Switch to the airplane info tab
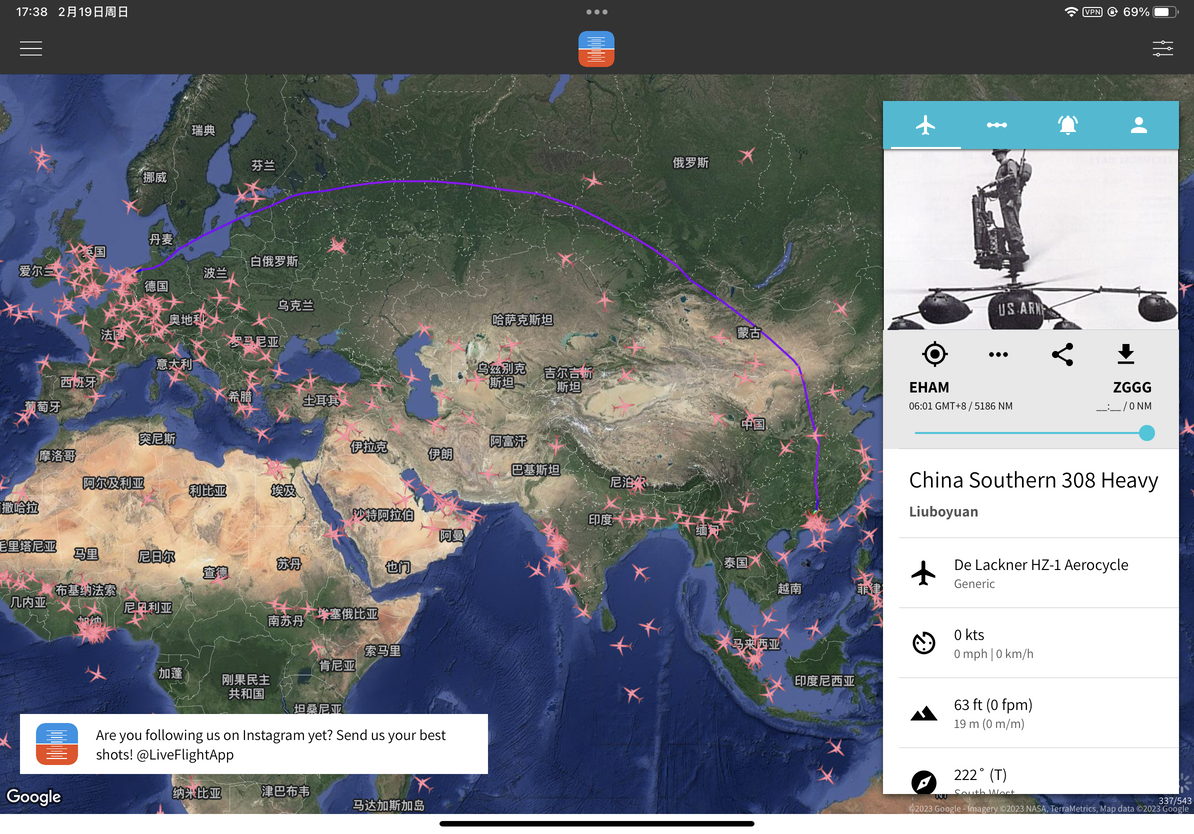Screen dimensions: 1194x834 [925, 125]
